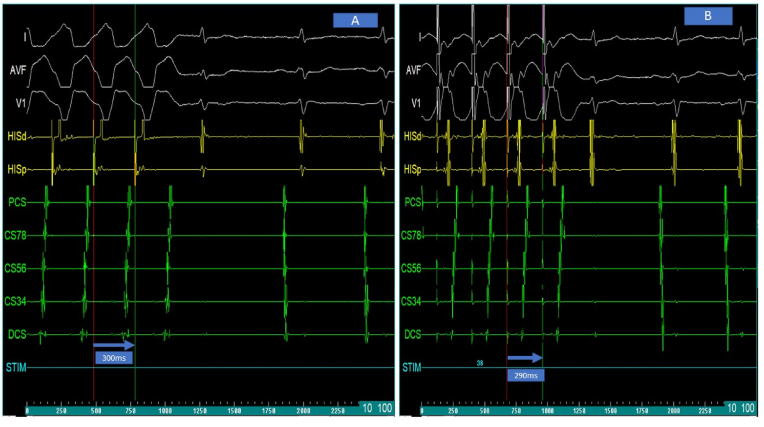Select V1 channel label in panel B
Image resolution: width=764 pixels, height=427 pixels.
tap(416, 103)
